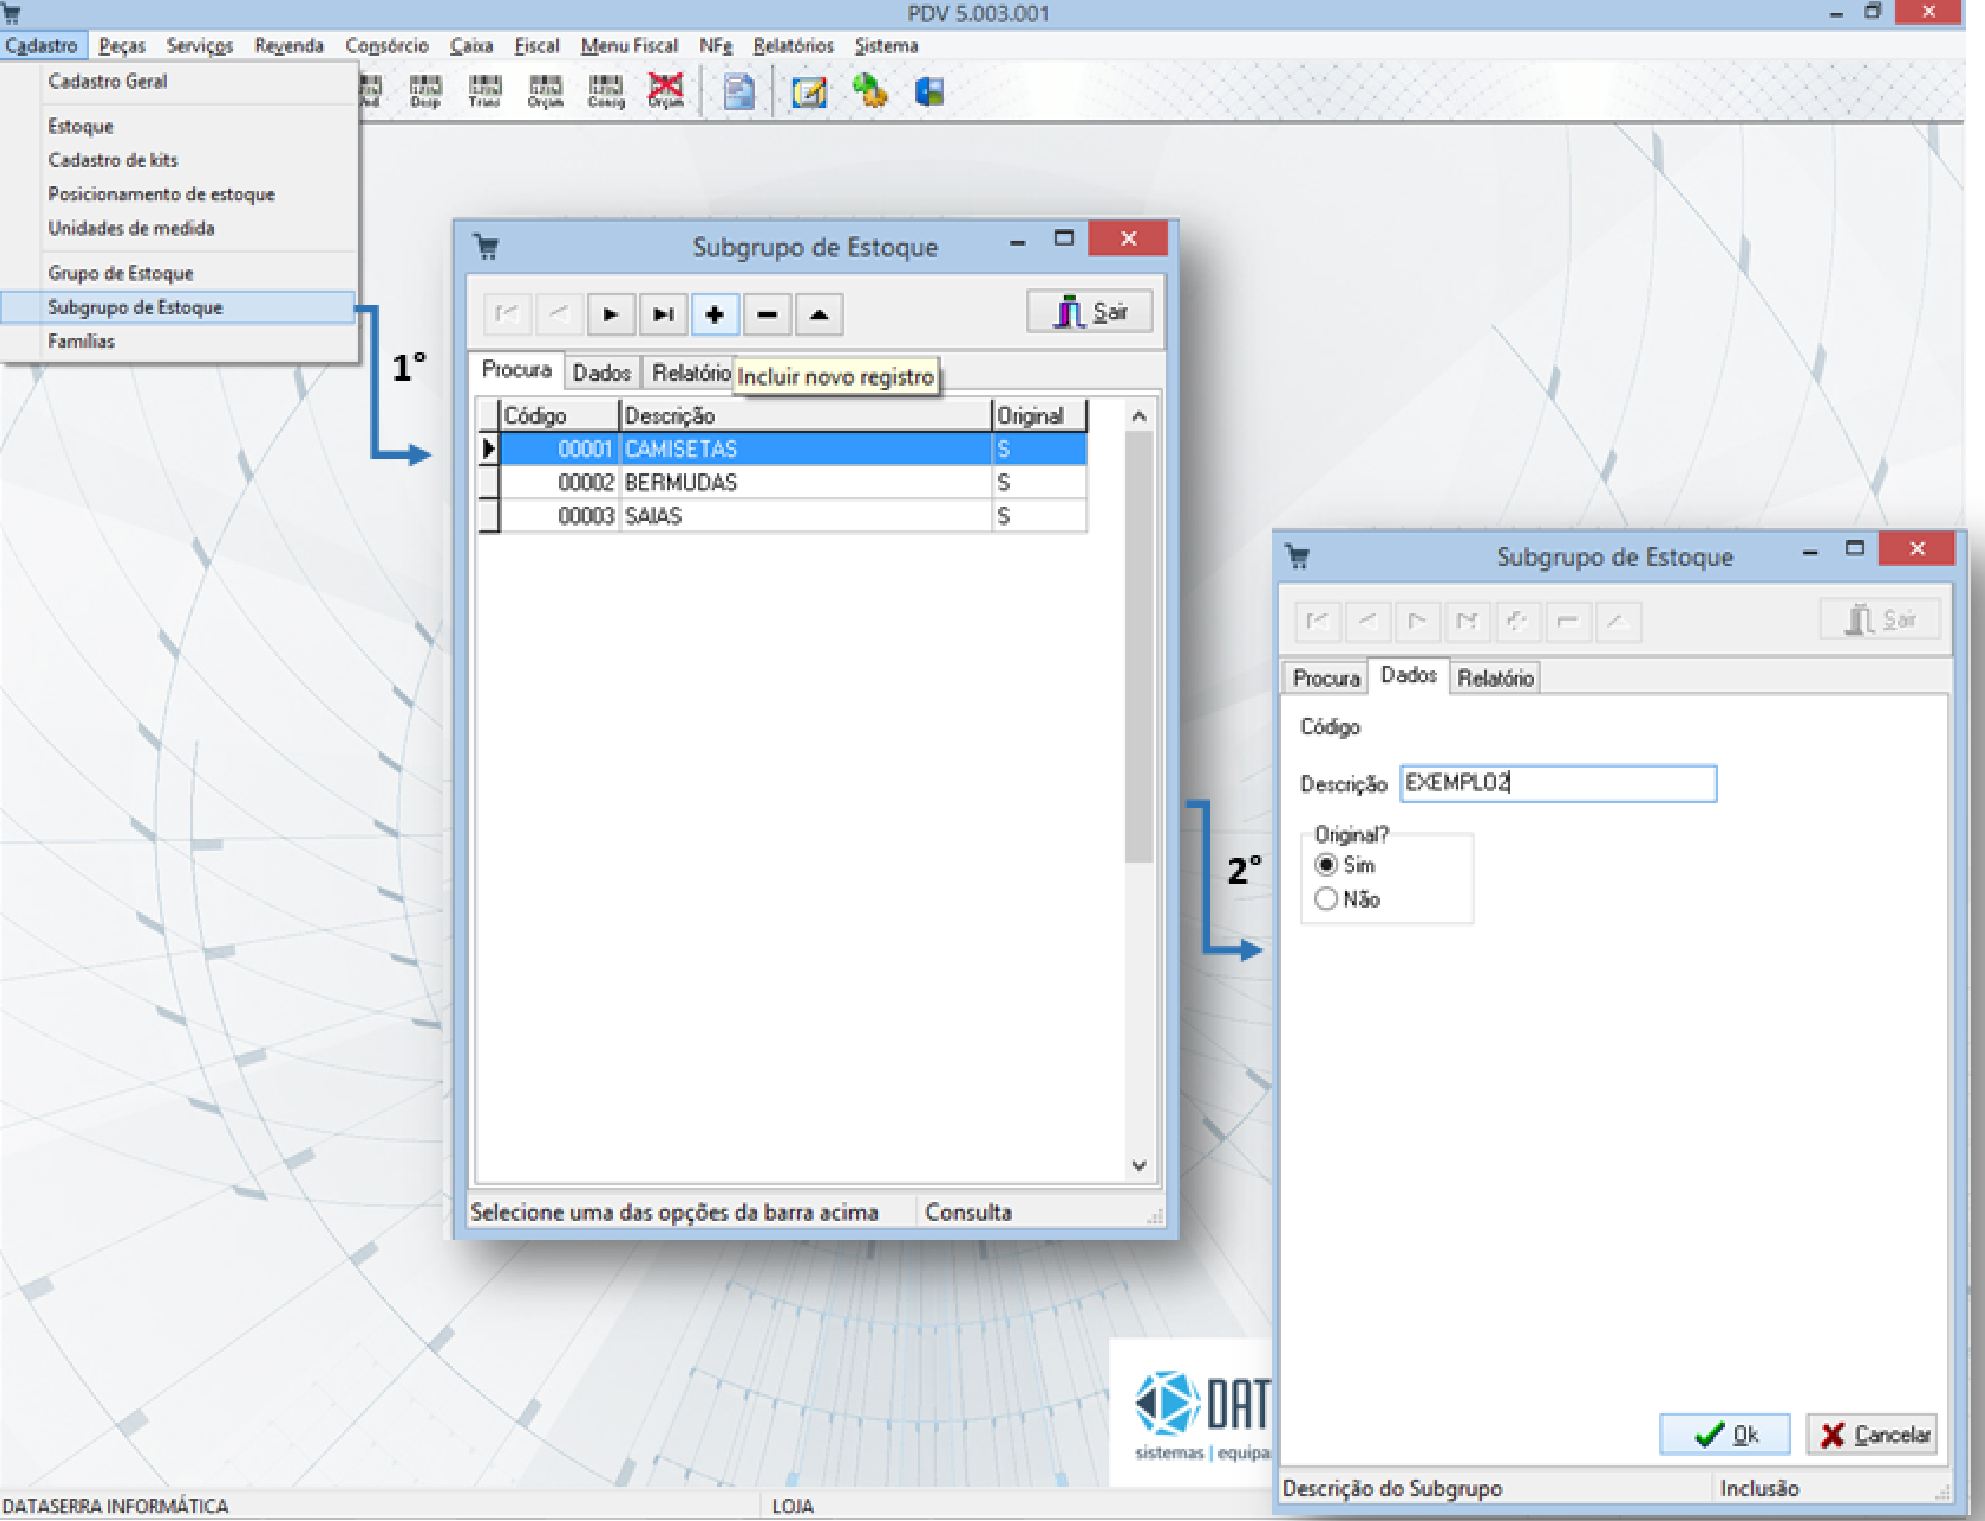The image size is (1985, 1521).
Task: Open the Relatórios menu
Action: point(792,46)
